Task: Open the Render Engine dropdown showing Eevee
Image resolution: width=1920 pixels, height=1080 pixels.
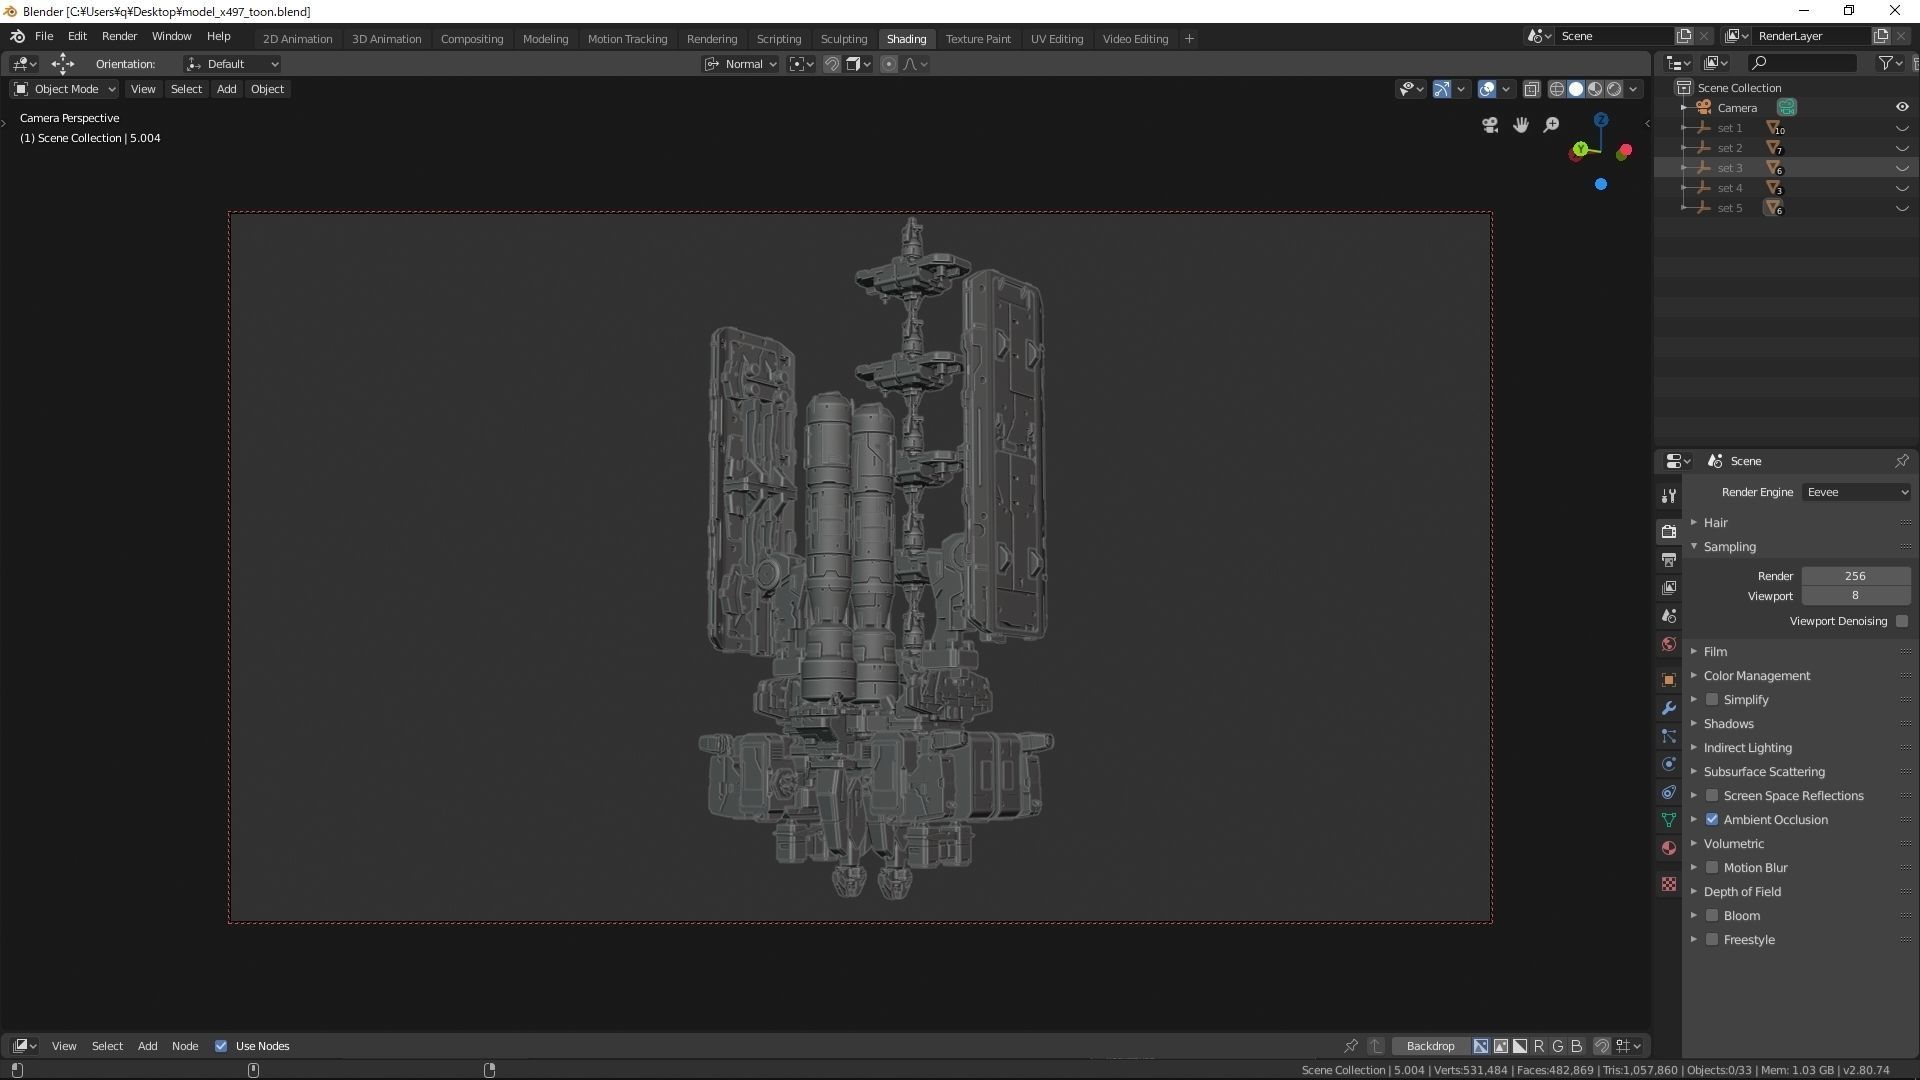Action: 1856,492
